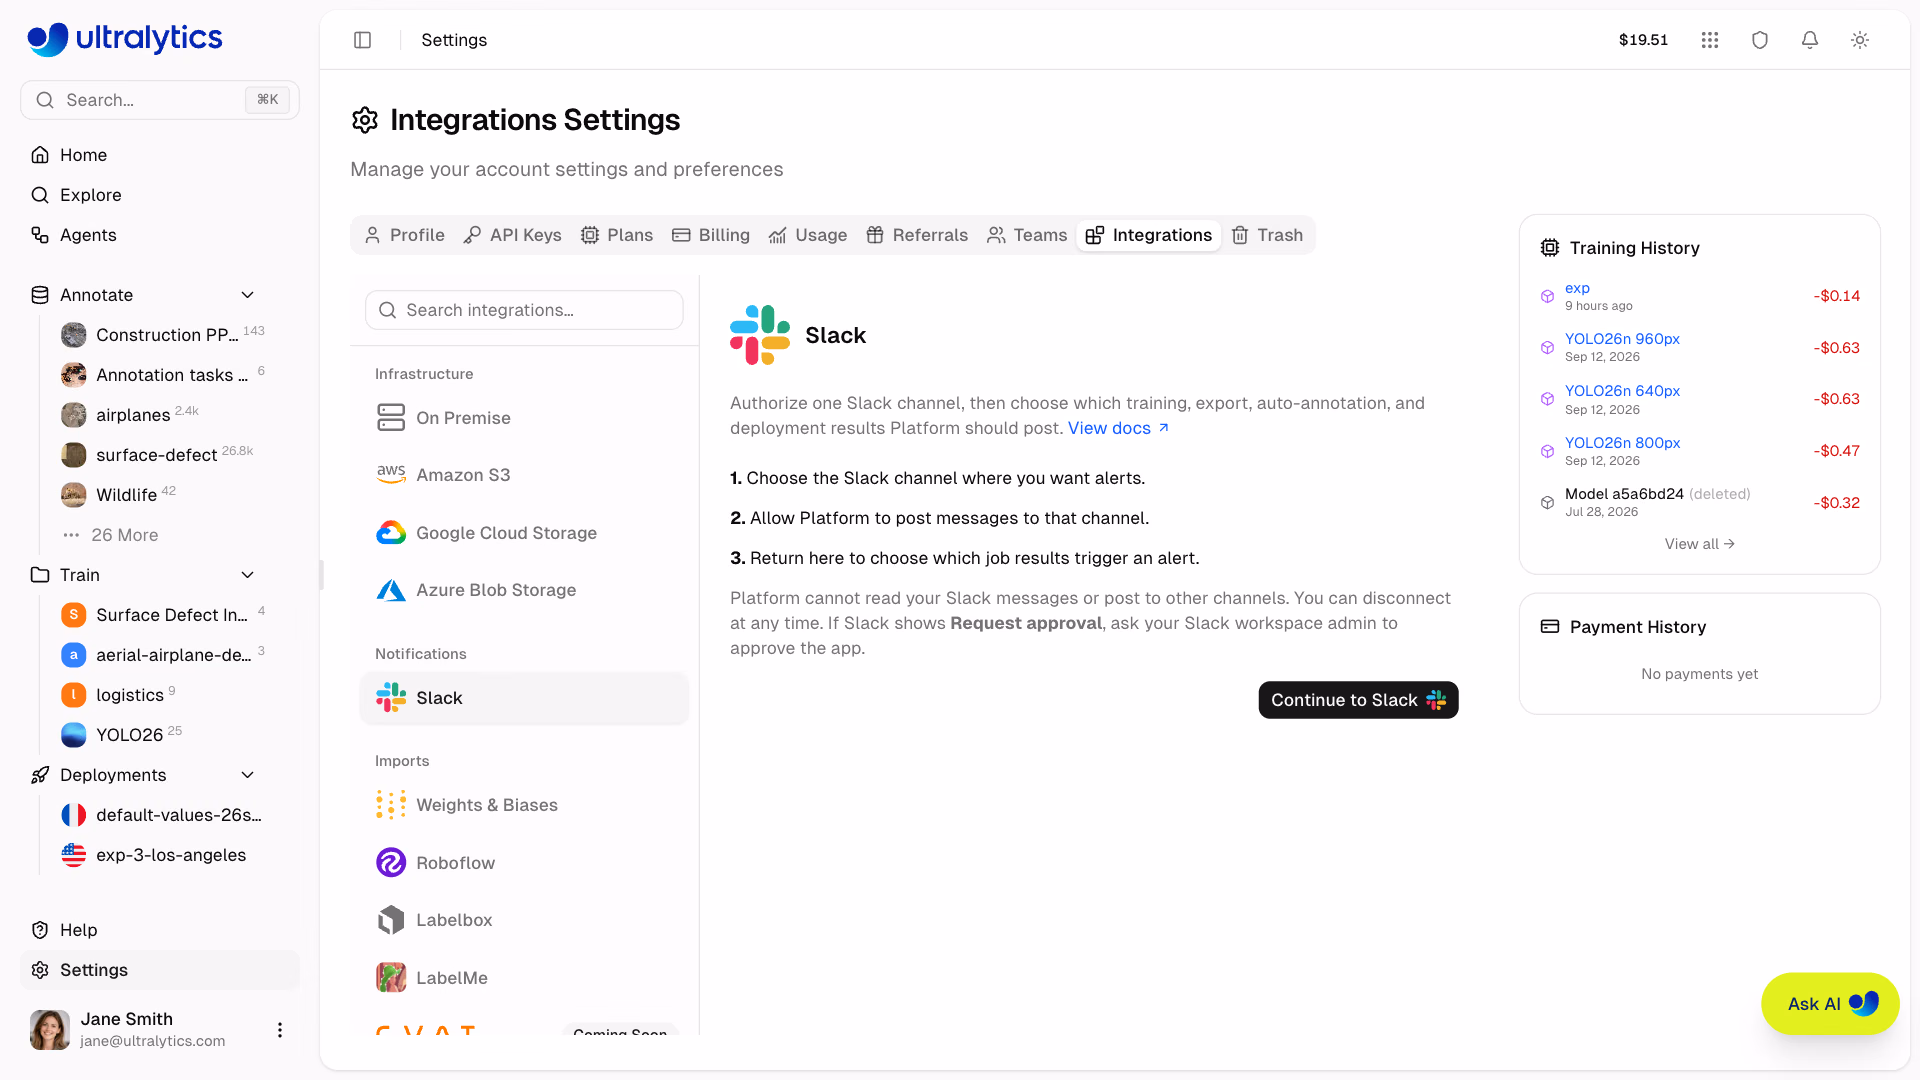
Task: Collapse the Annotate section chevron
Action: click(x=248, y=295)
